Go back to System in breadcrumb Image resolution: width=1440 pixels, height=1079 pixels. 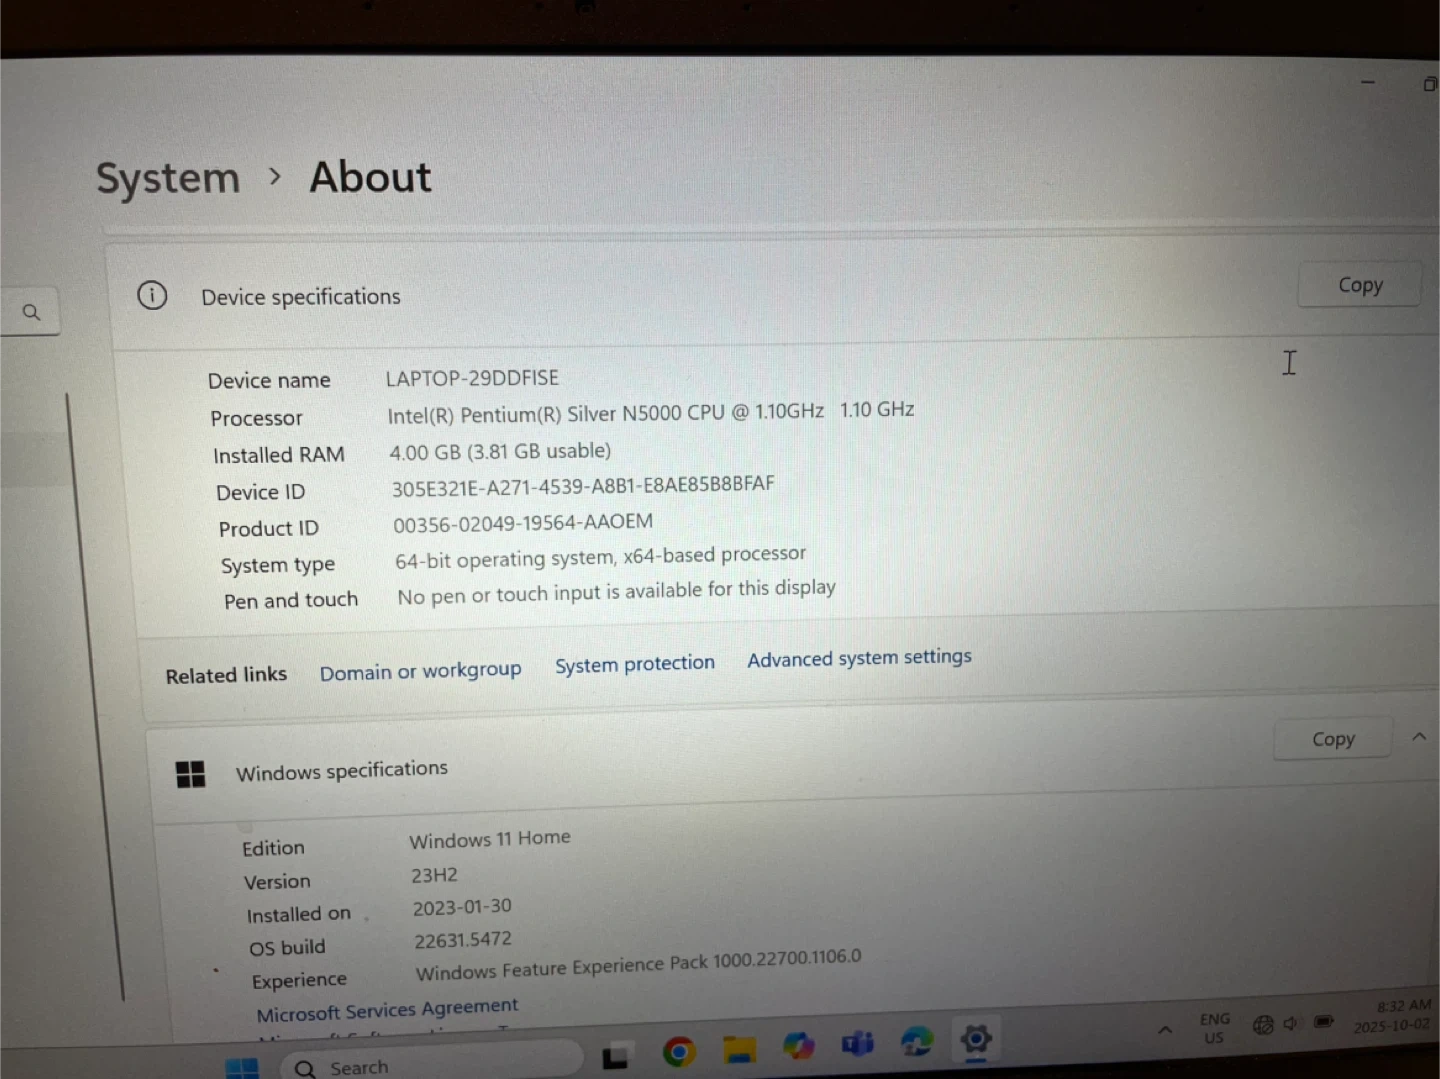click(168, 179)
